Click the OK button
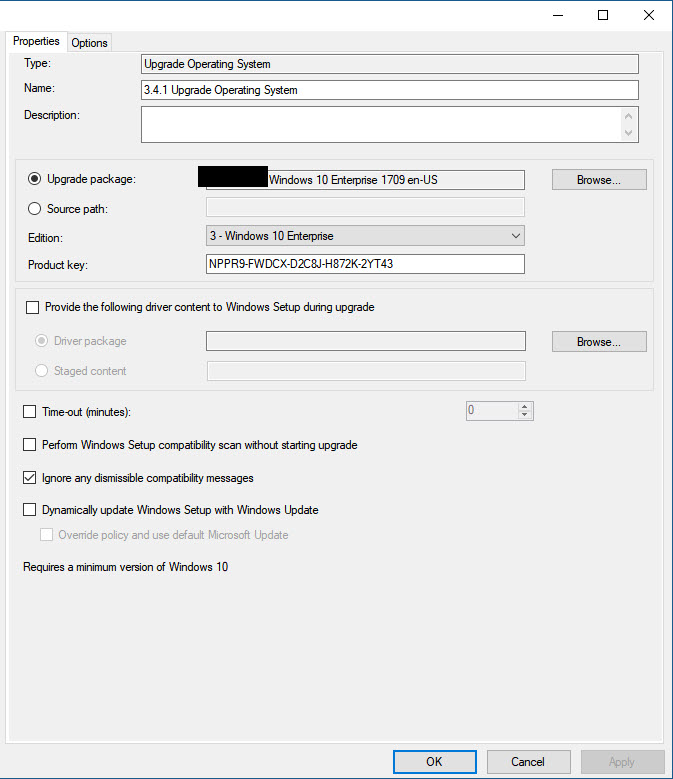Image resolution: width=673 pixels, height=779 pixels. [435, 762]
